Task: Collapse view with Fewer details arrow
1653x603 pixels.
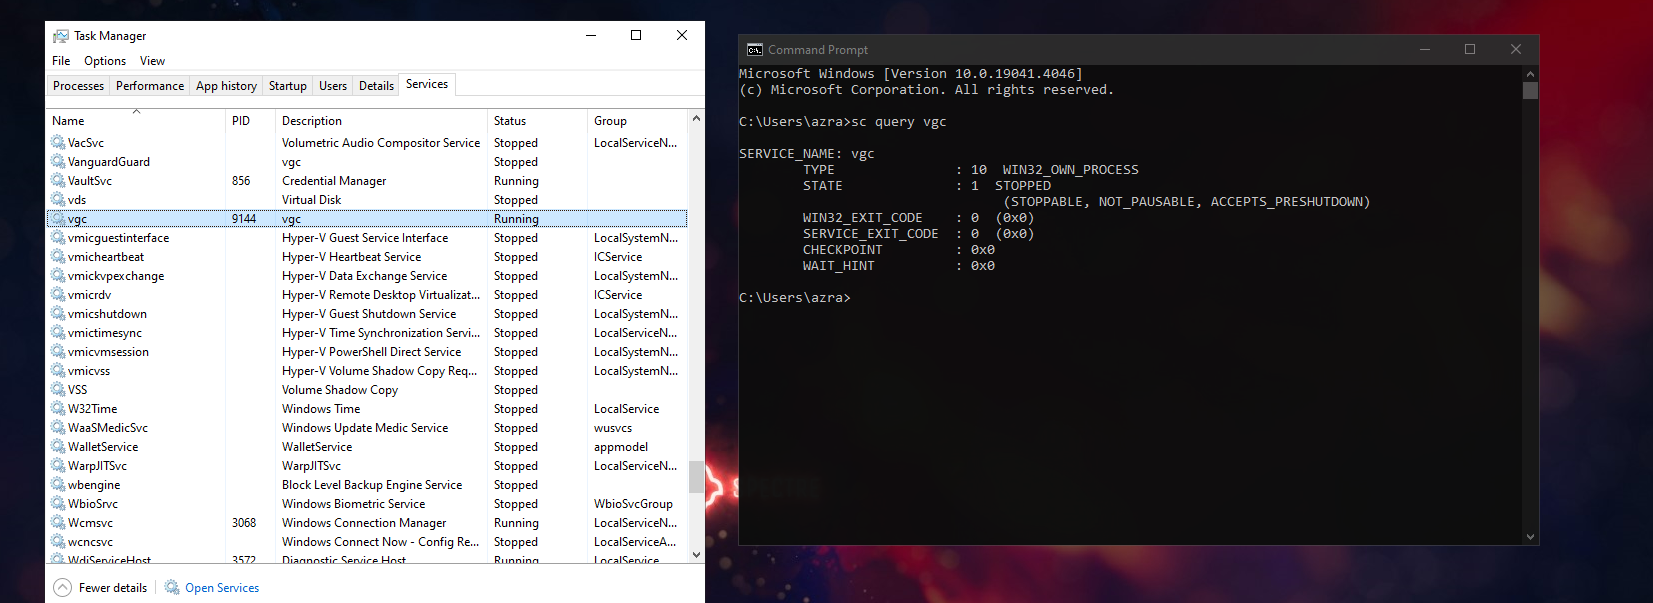Action: tap(62, 588)
